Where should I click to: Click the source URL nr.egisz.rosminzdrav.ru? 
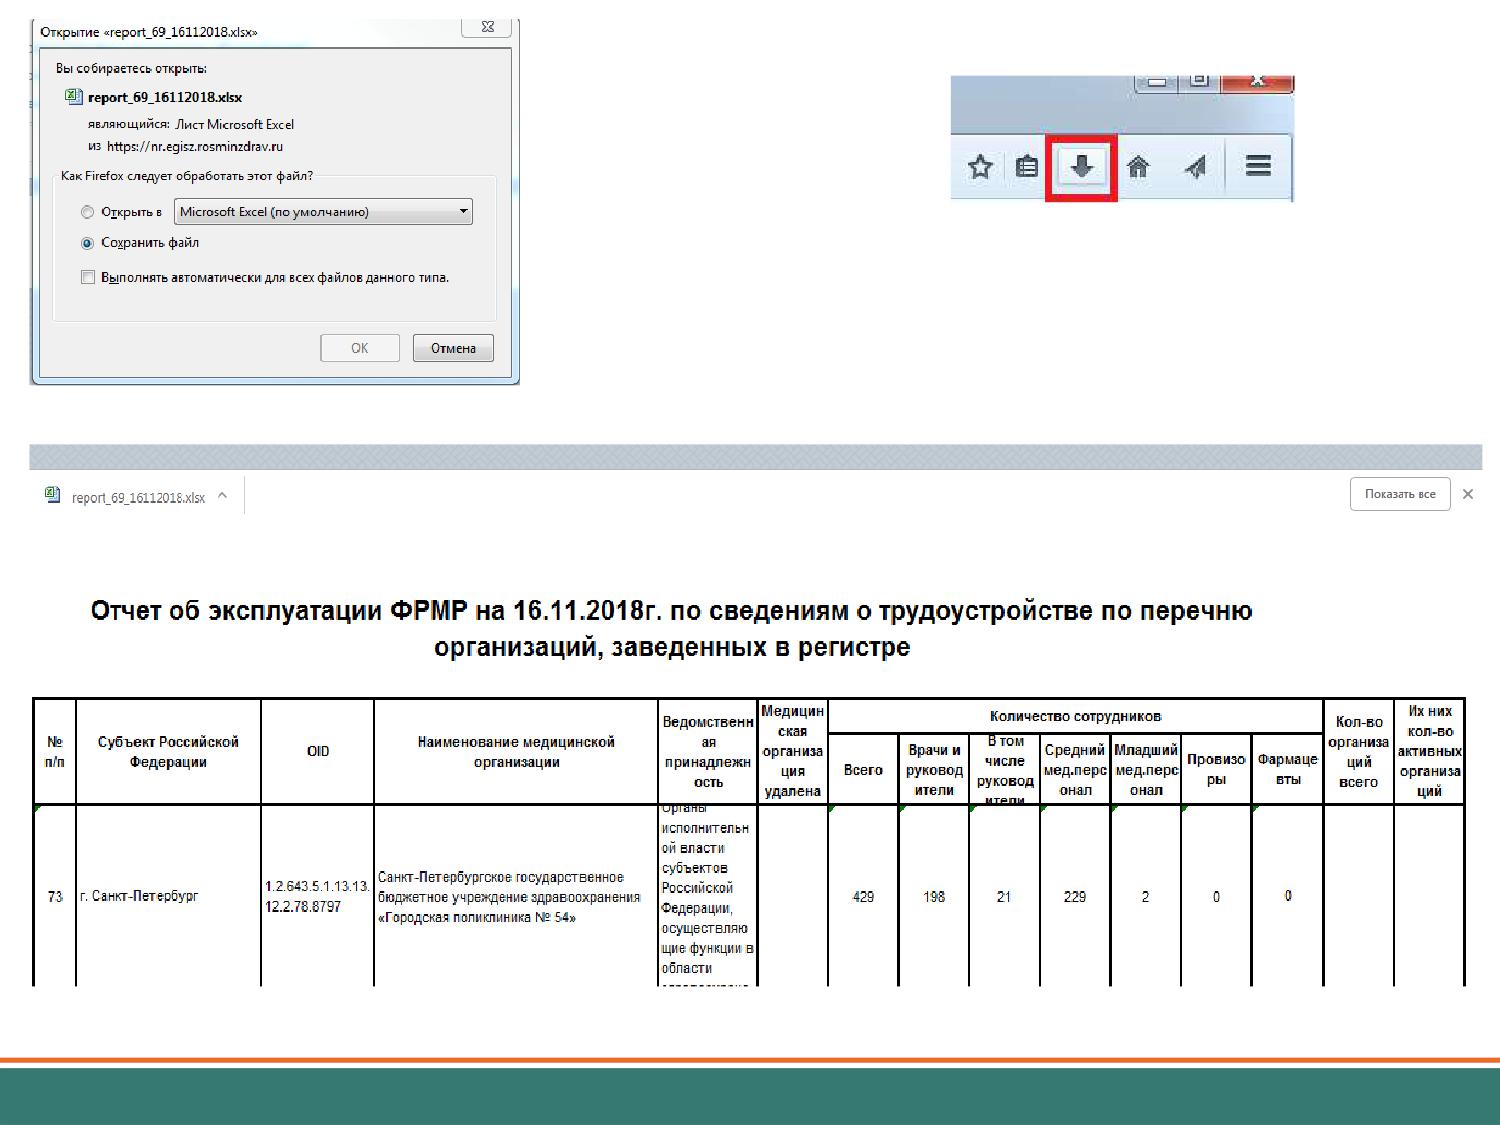(195, 146)
